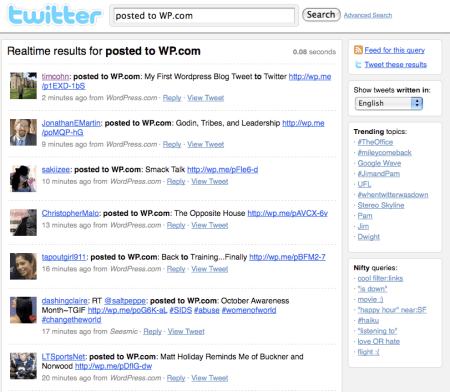Open ChristopherMalo's avatar thumbnail
Image resolution: width=450 pixels, height=392 pixels.
click(x=23, y=222)
